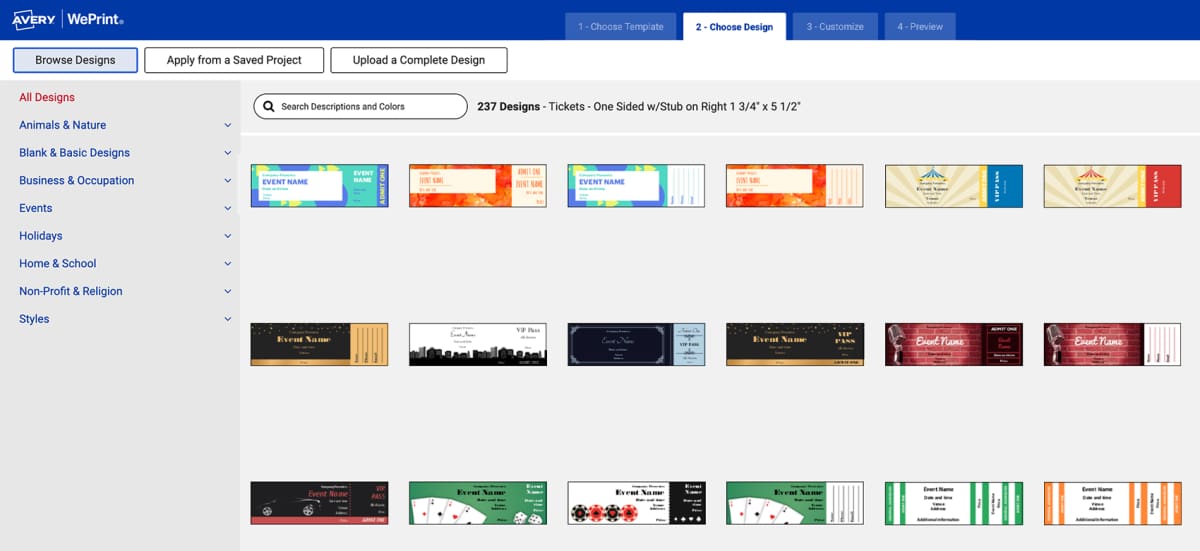Expand the Business & Occupation chevron
This screenshot has width=1200, height=551.
click(227, 181)
